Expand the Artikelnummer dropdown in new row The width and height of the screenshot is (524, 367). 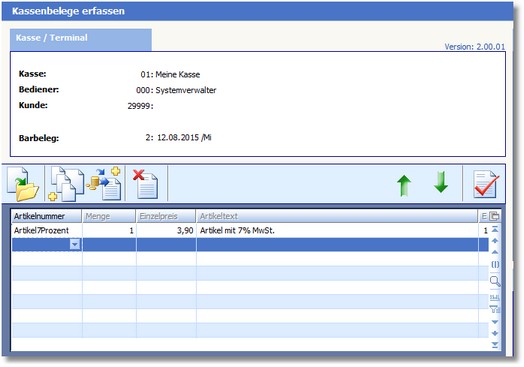75,244
